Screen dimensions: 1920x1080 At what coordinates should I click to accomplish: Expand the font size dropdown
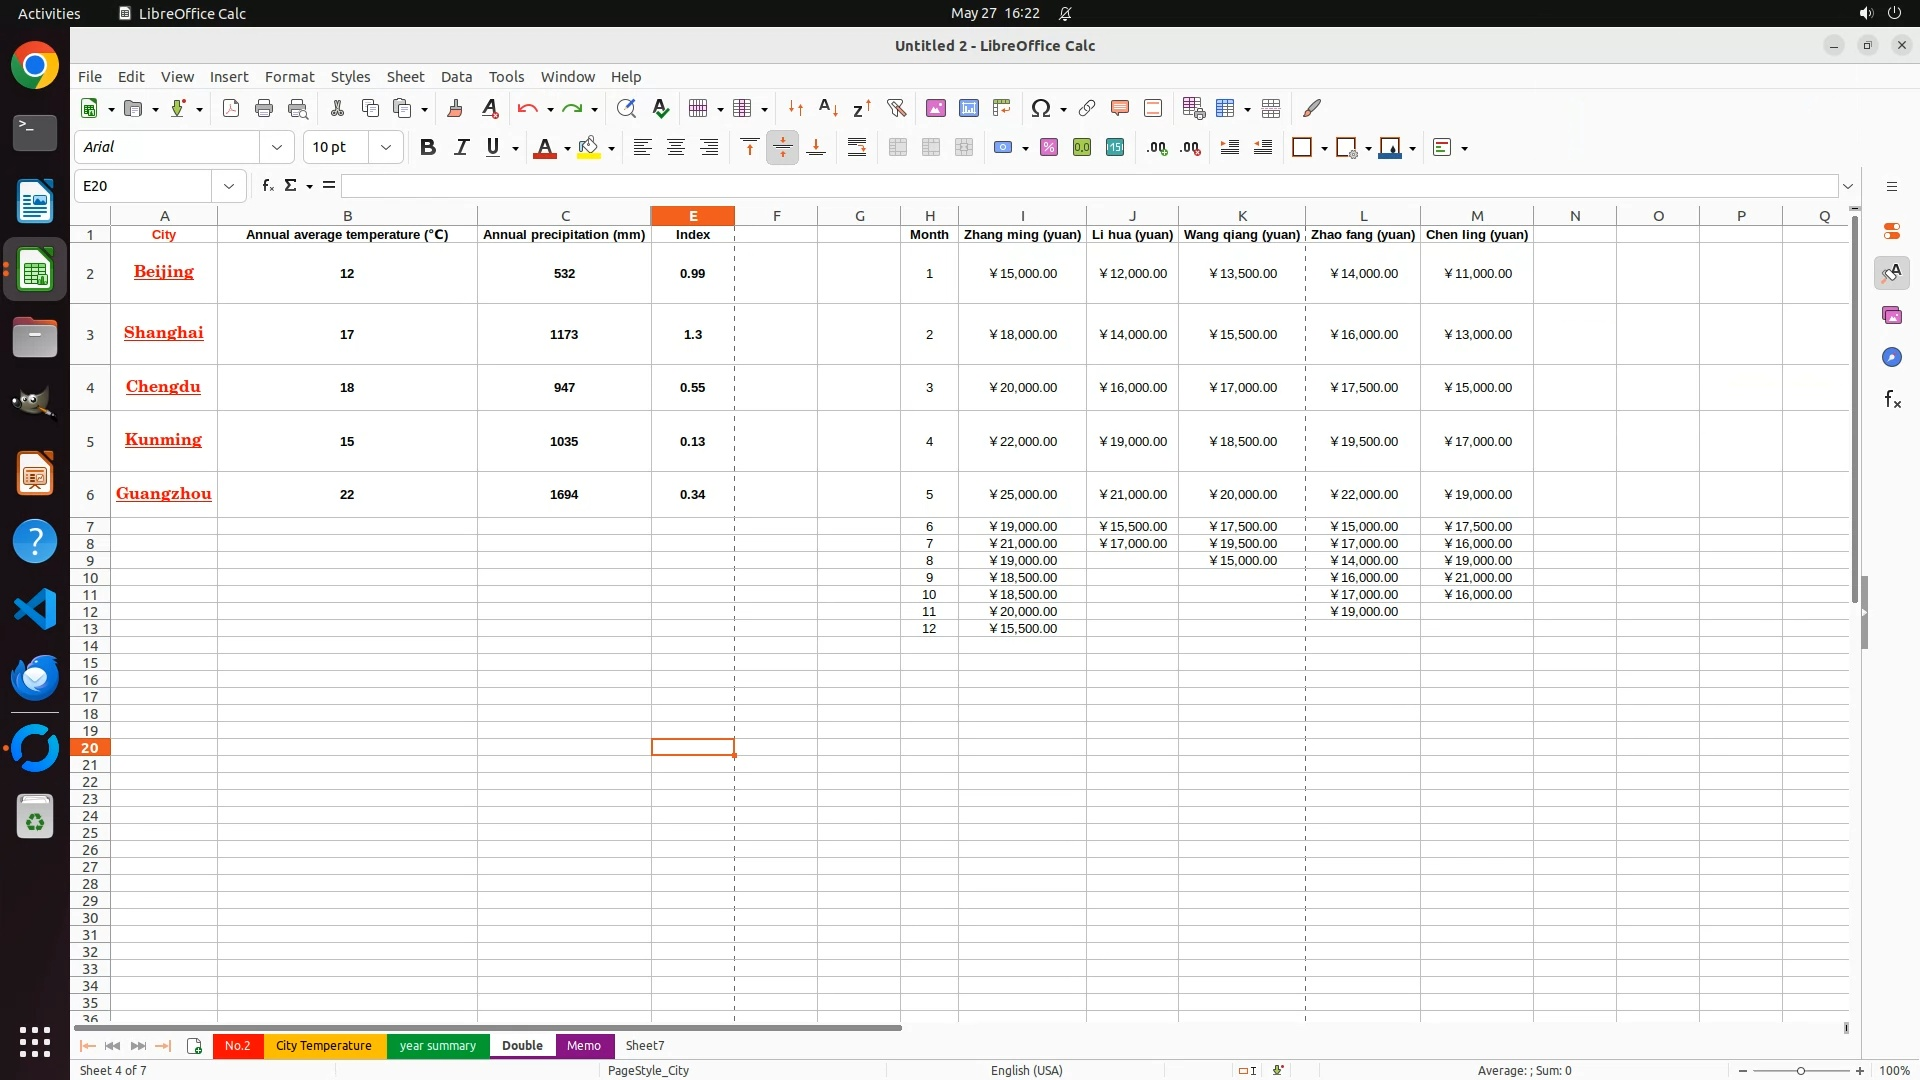pyautogui.click(x=386, y=147)
